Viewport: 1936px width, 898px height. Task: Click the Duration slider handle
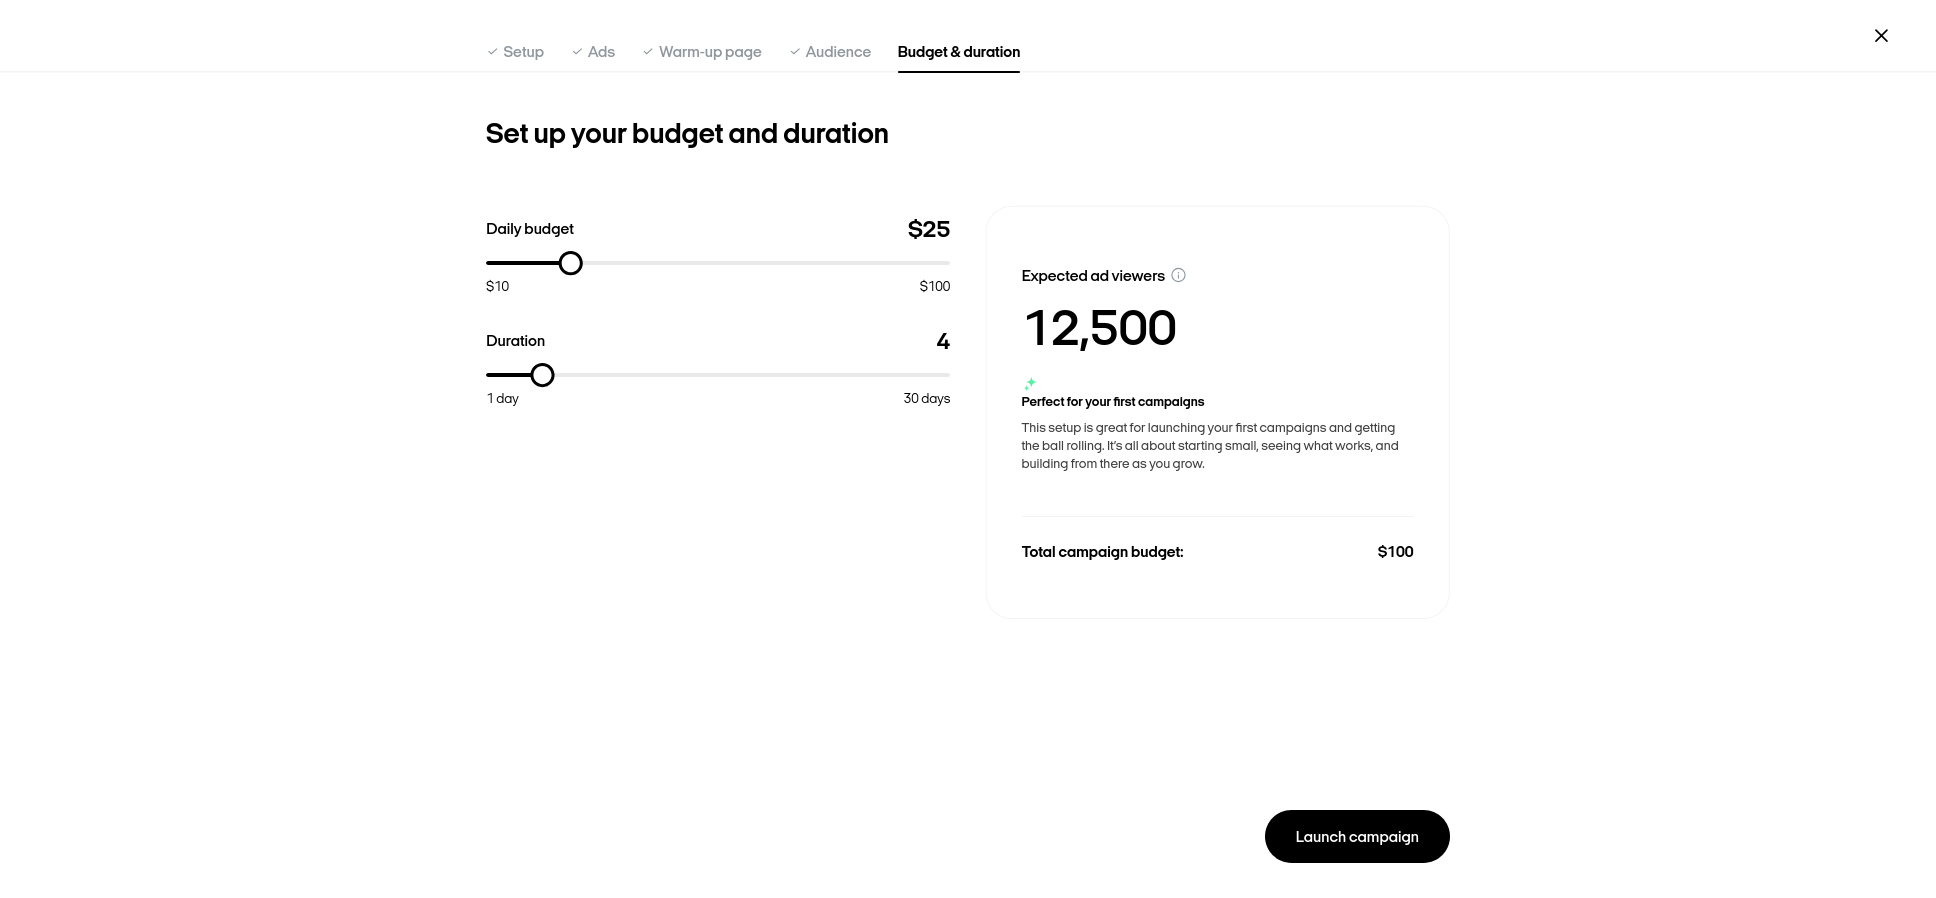pos(542,375)
